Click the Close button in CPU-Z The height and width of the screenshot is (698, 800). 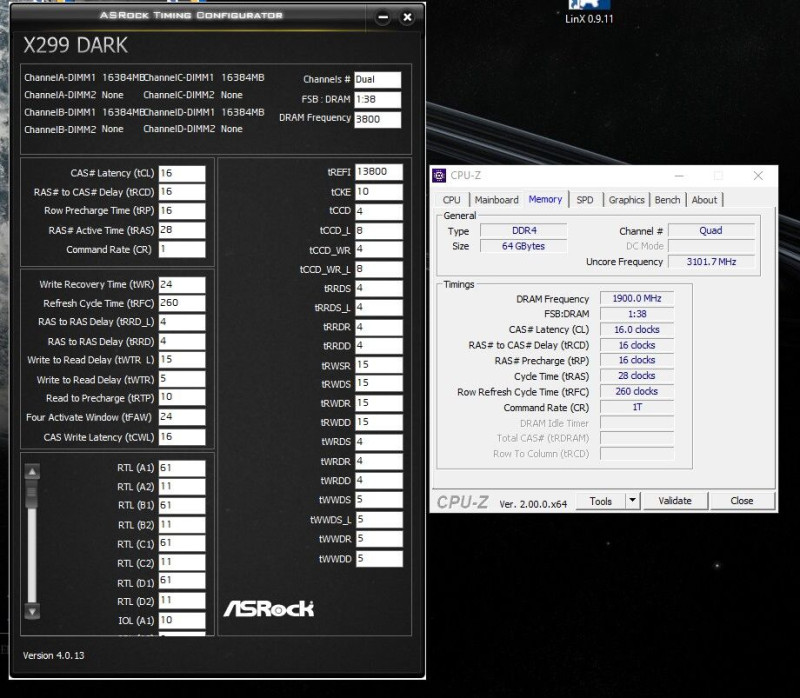coord(742,501)
